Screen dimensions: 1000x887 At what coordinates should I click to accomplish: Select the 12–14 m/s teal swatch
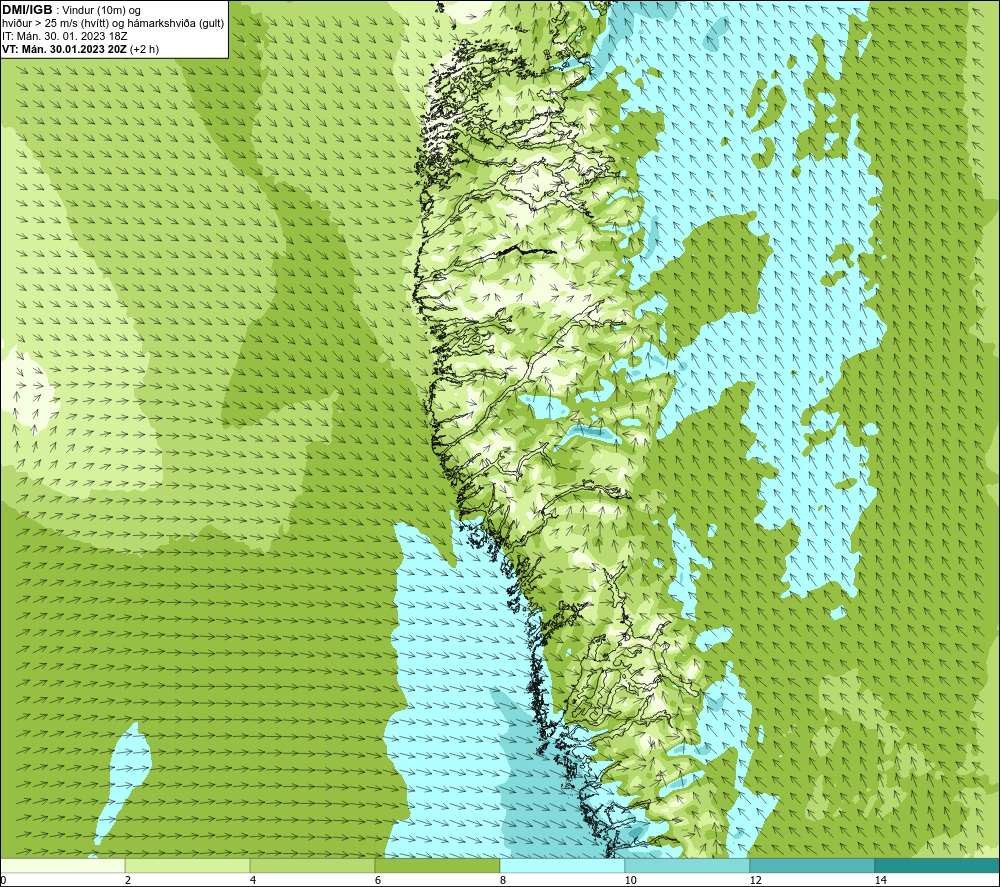[x=812, y=865]
